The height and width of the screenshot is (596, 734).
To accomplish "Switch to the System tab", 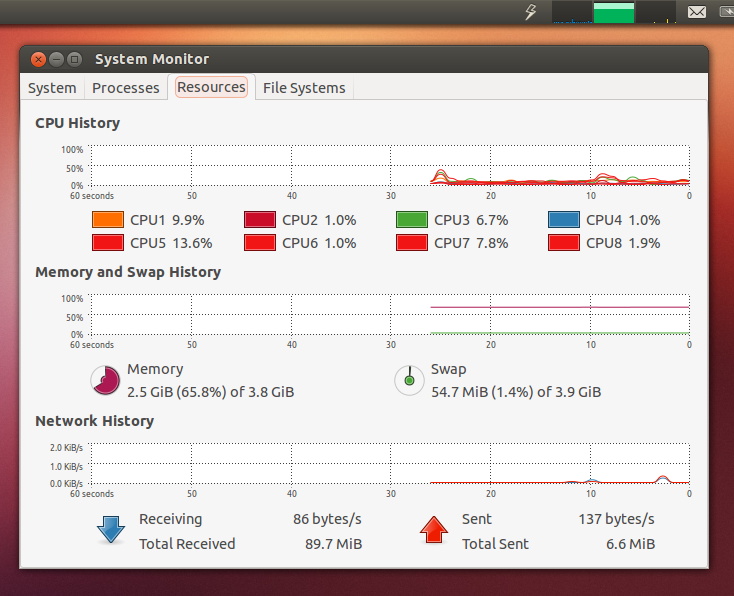I will pos(52,88).
